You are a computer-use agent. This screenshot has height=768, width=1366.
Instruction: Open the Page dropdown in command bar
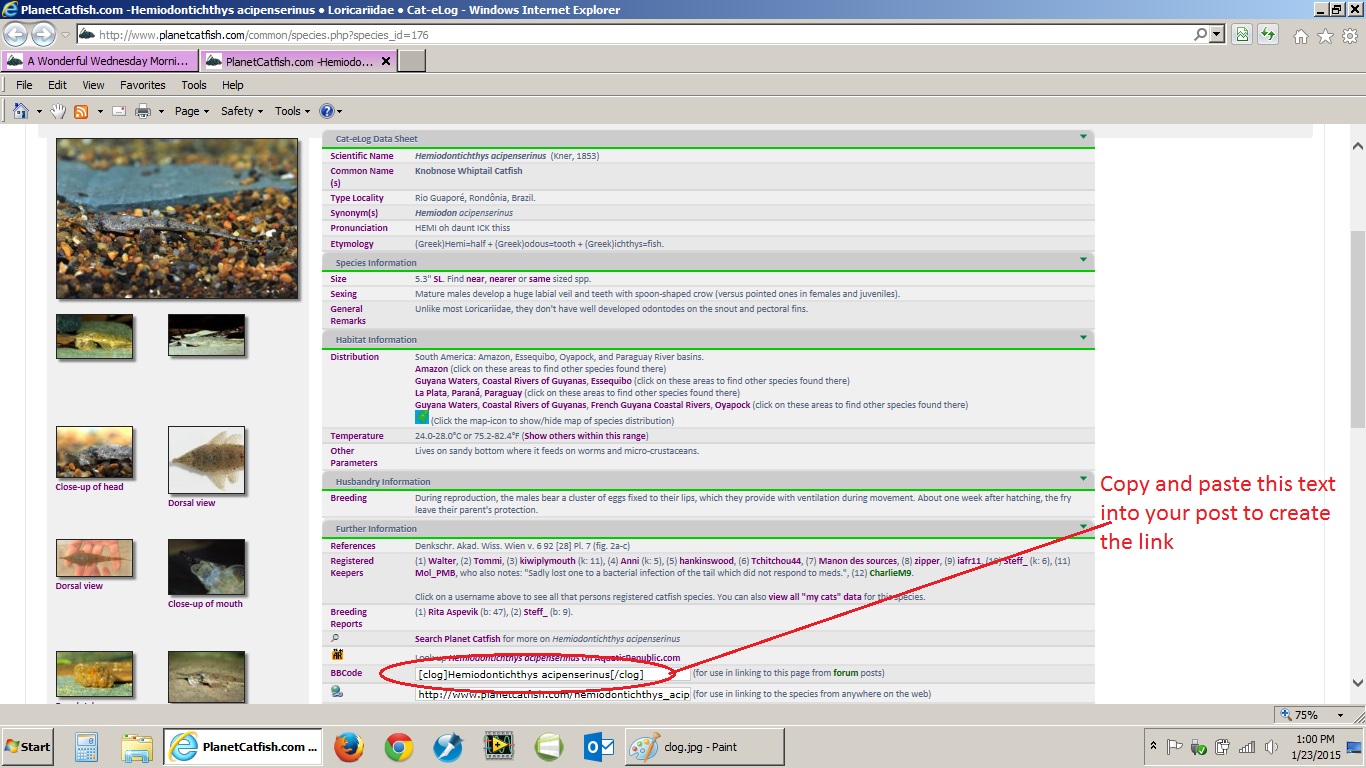coord(191,111)
